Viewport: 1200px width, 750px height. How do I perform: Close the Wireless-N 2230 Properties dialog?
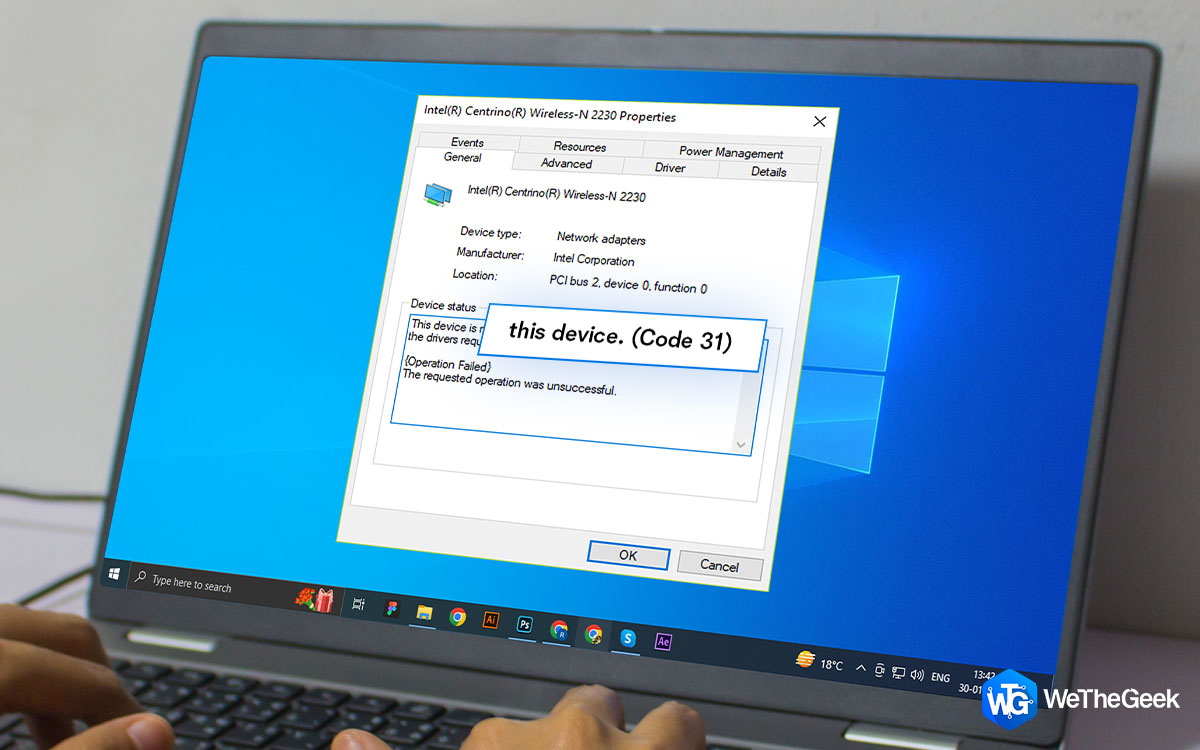pyautogui.click(x=819, y=122)
